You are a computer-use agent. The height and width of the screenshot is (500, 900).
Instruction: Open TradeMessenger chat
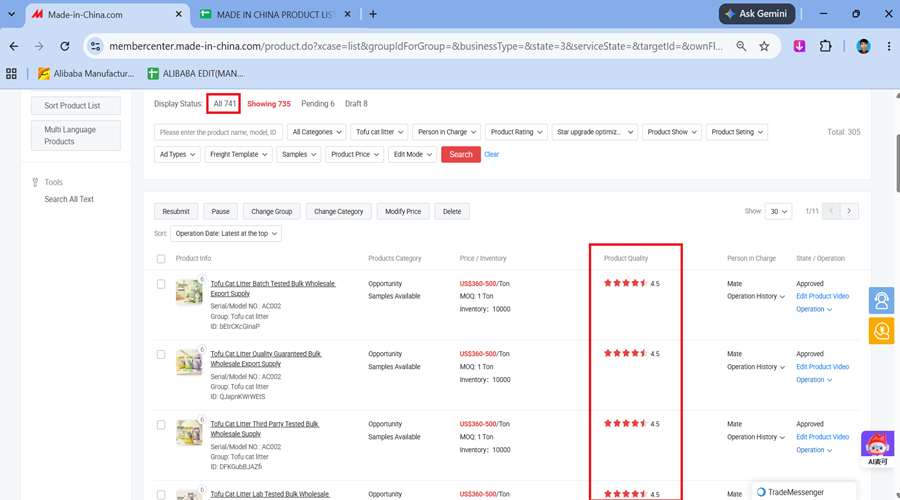coord(804,492)
